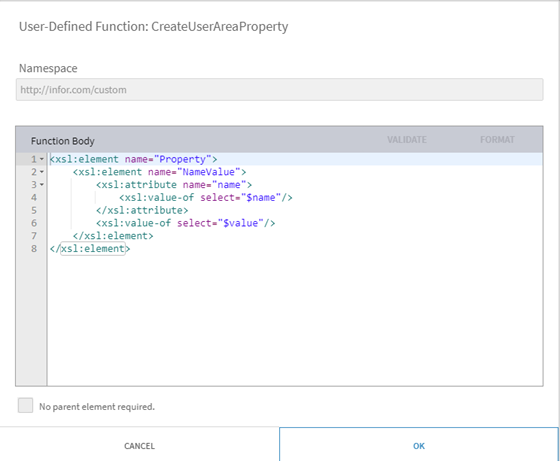
Task: Select line number 4 in the gutter
Action: pos(34,197)
